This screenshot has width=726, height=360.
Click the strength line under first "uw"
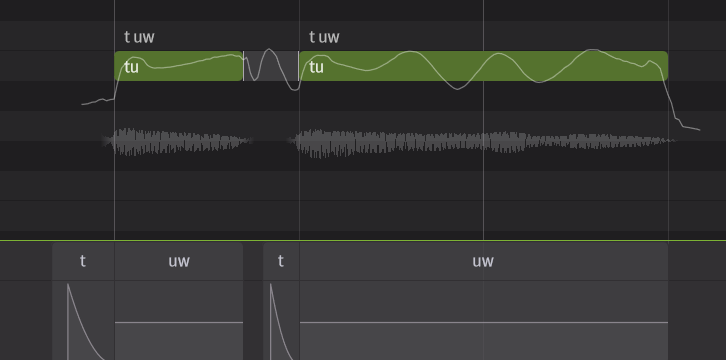179,322
